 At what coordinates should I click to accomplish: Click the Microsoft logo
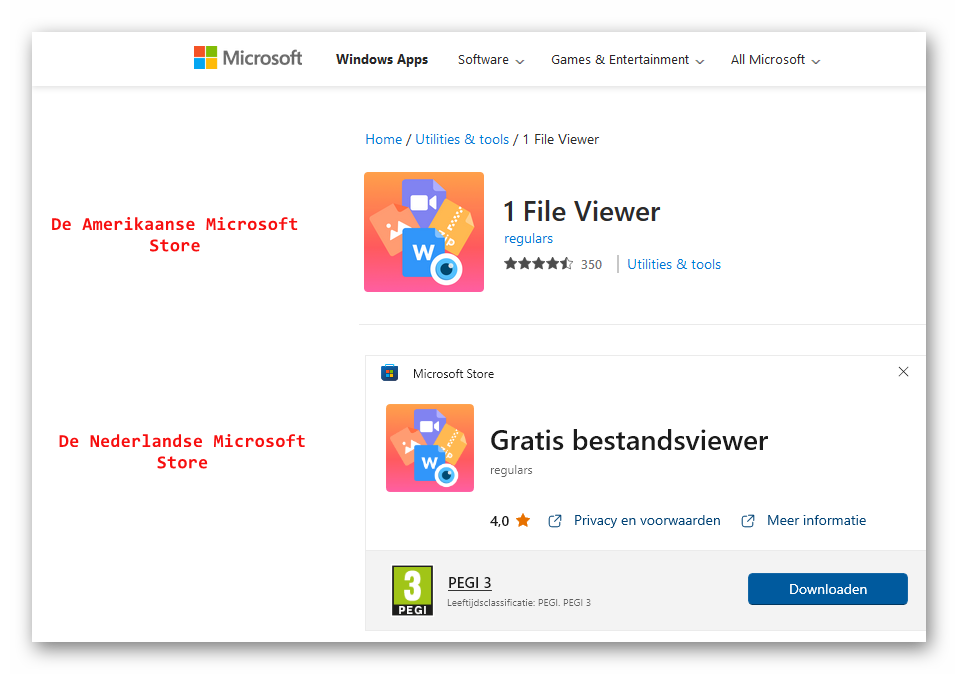pyautogui.click(x=247, y=58)
